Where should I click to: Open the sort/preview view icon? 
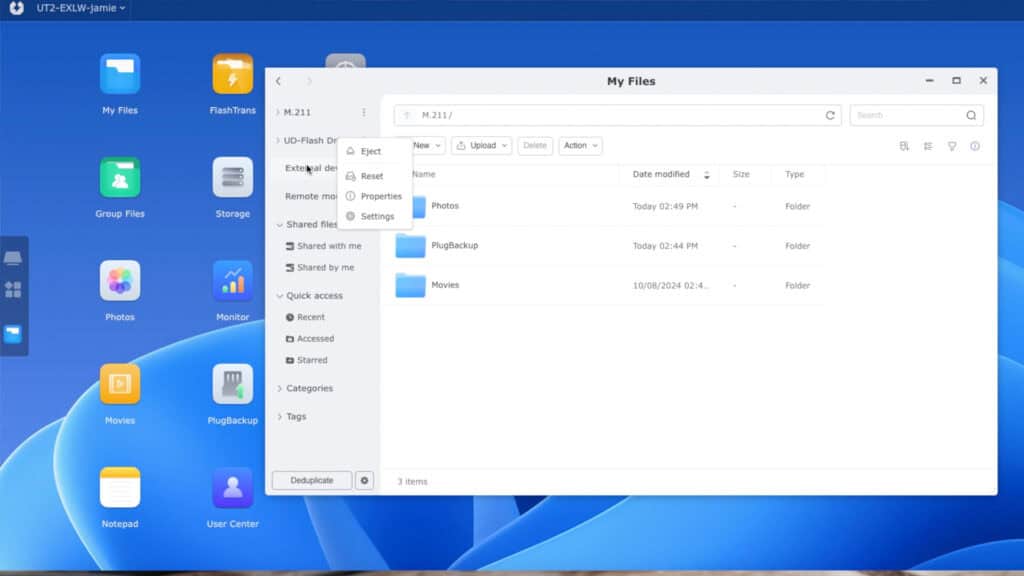pyautogui.click(x=904, y=146)
